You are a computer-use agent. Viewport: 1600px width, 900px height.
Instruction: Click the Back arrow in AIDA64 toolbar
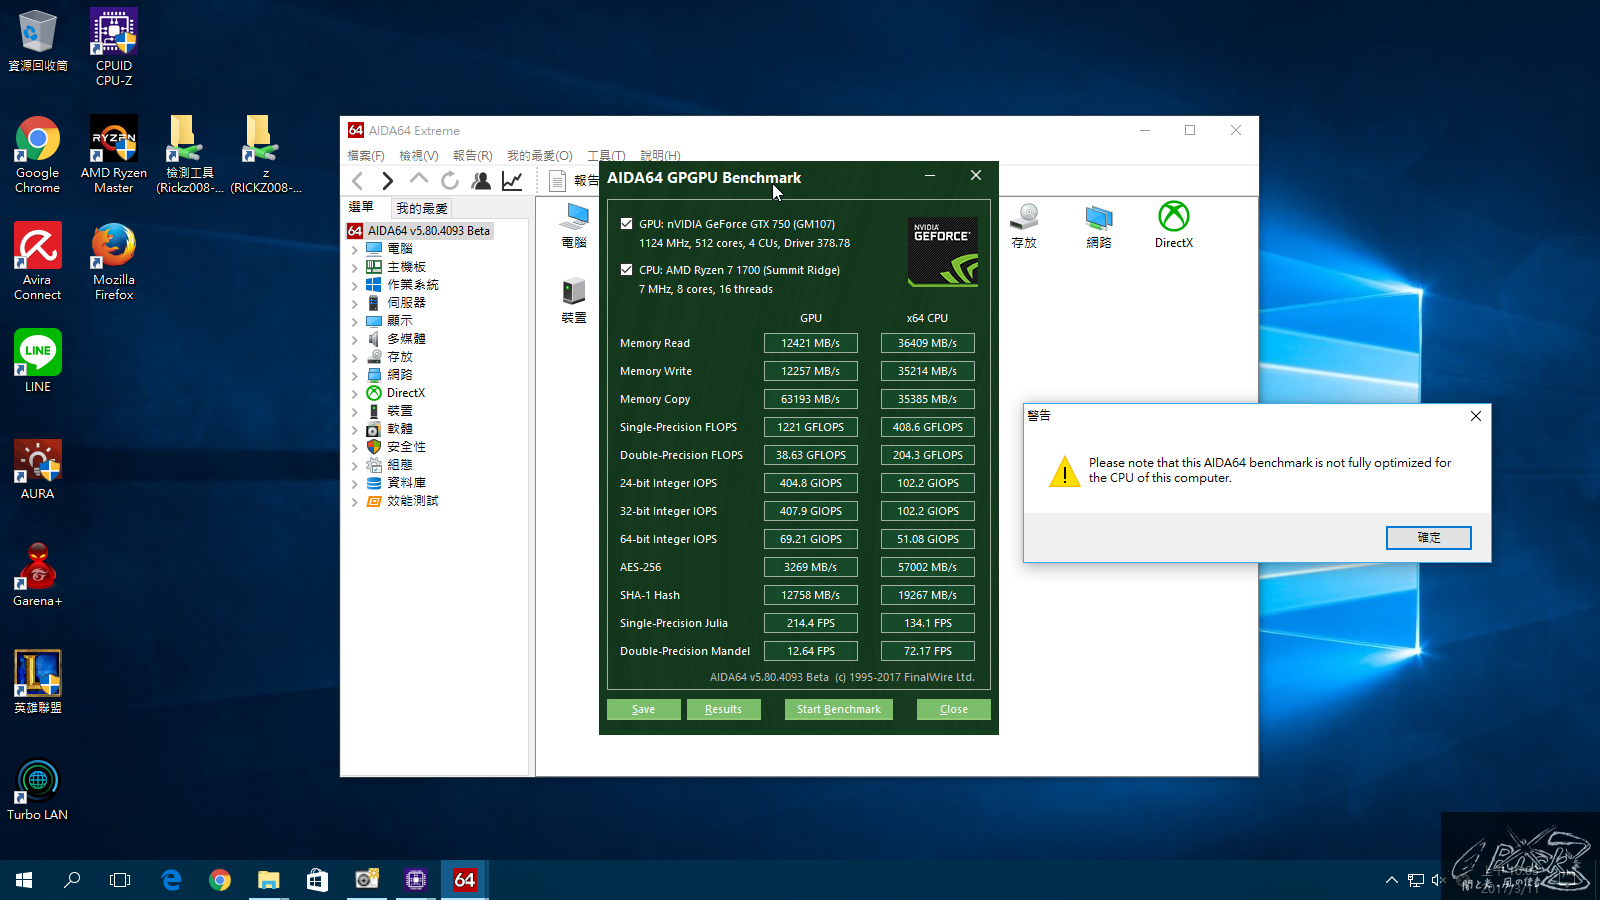(358, 181)
